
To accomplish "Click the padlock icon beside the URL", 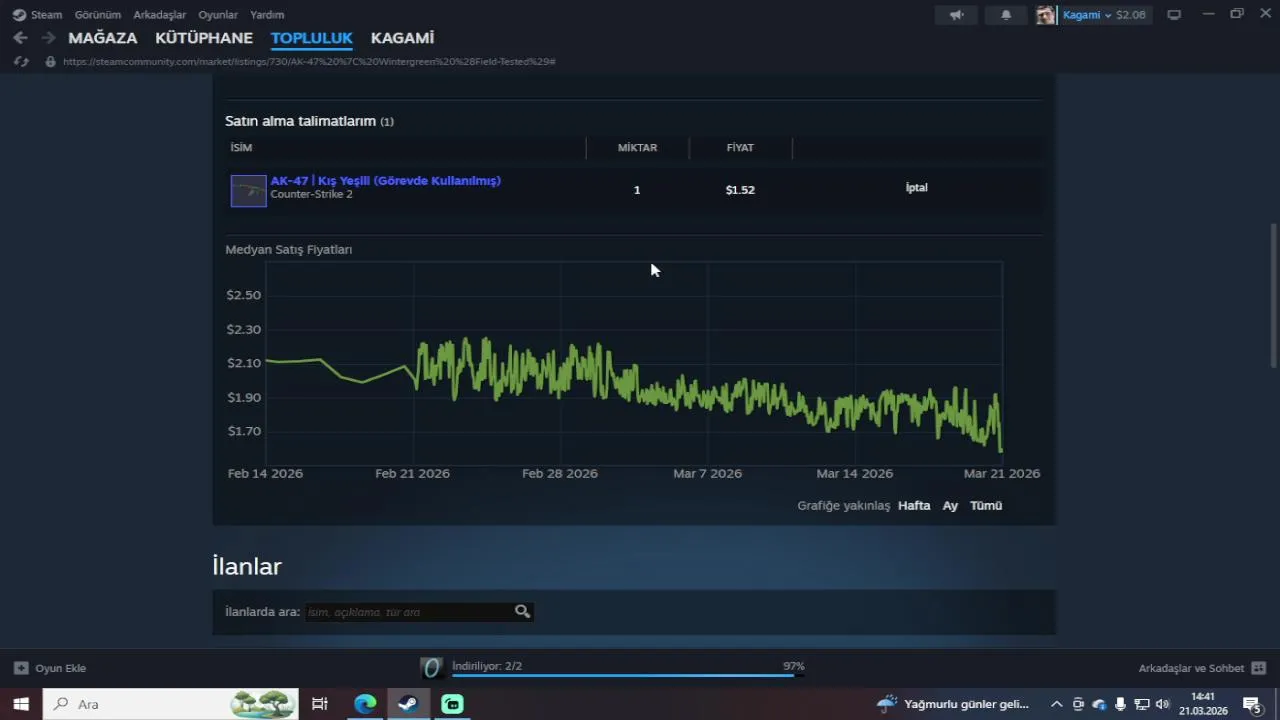I will point(50,62).
